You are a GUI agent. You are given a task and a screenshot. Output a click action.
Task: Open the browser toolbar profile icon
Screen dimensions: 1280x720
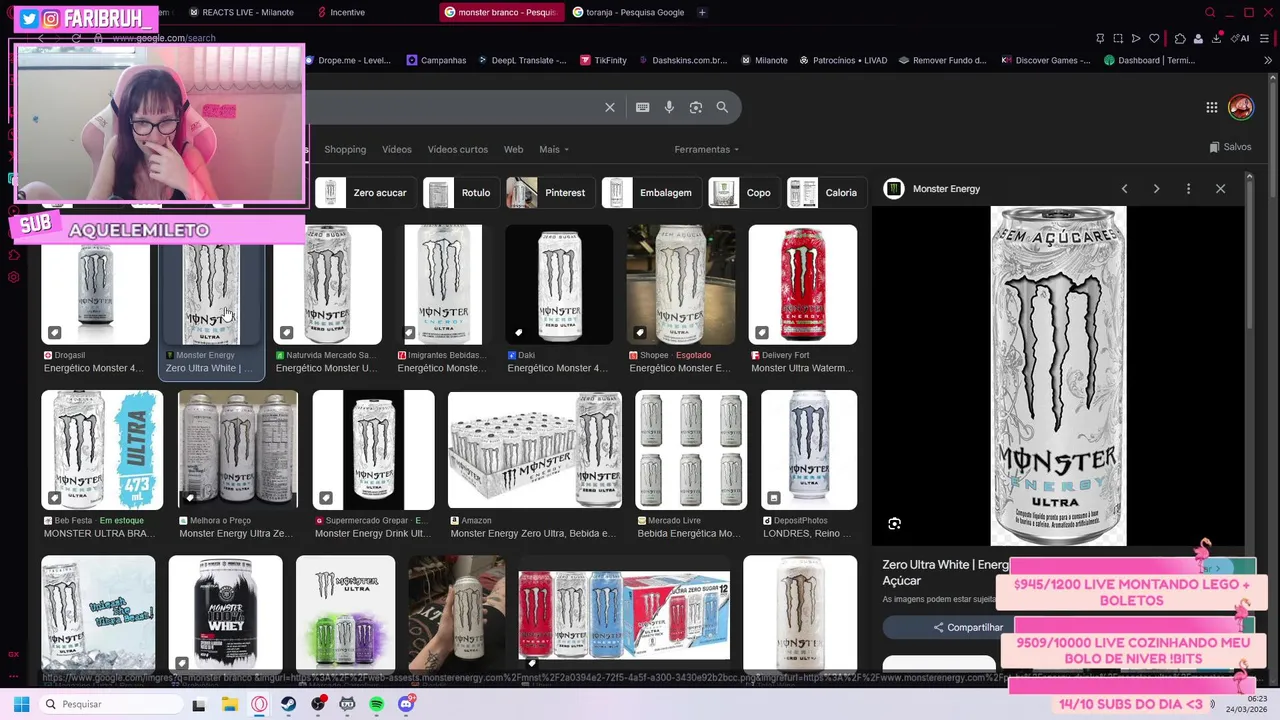click(x=1198, y=38)
